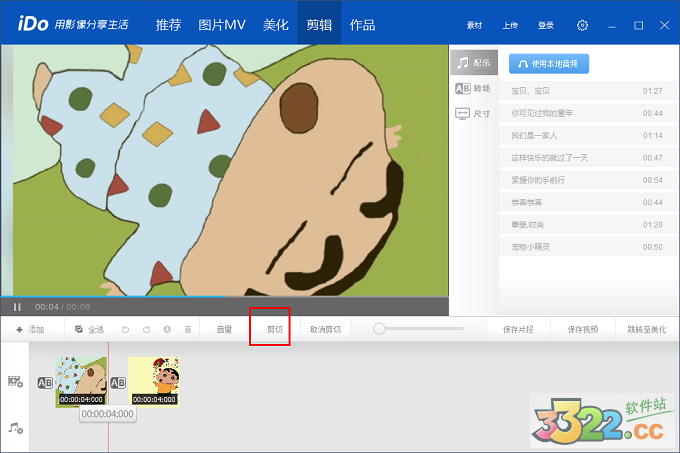The image size is (680, 453).
Task: Click the redo arrow icon
Action: pos(146,329)
